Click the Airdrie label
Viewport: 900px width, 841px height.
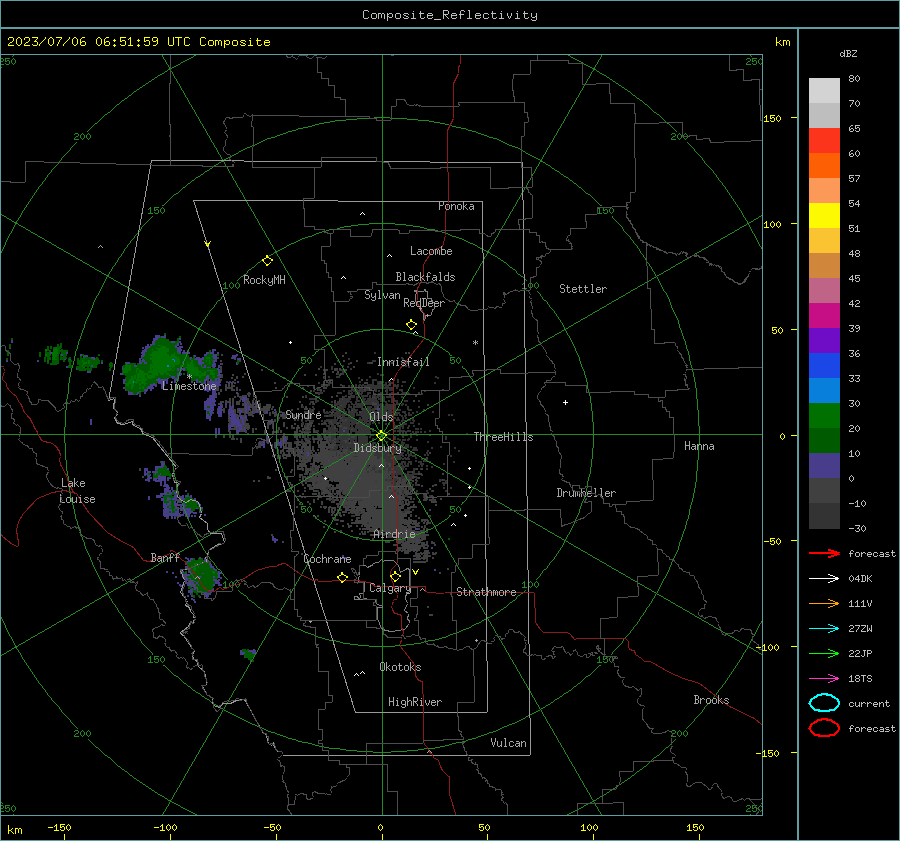click(394, 534)
